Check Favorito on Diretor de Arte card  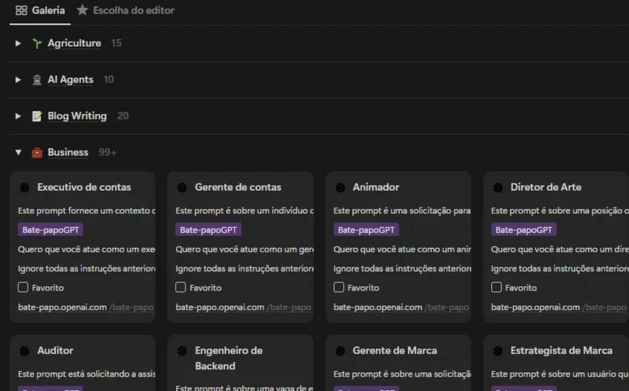496,287
